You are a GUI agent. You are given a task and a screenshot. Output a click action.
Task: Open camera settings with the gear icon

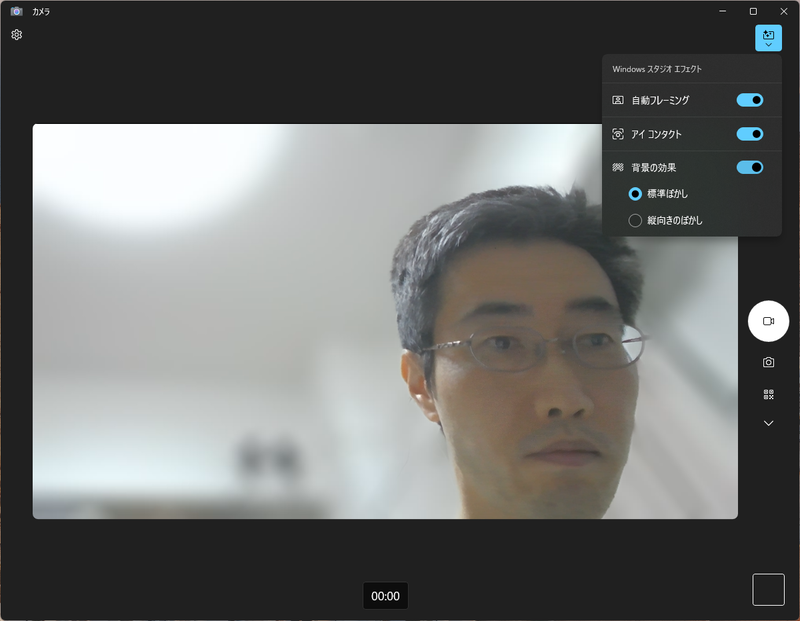coord(16,35)
